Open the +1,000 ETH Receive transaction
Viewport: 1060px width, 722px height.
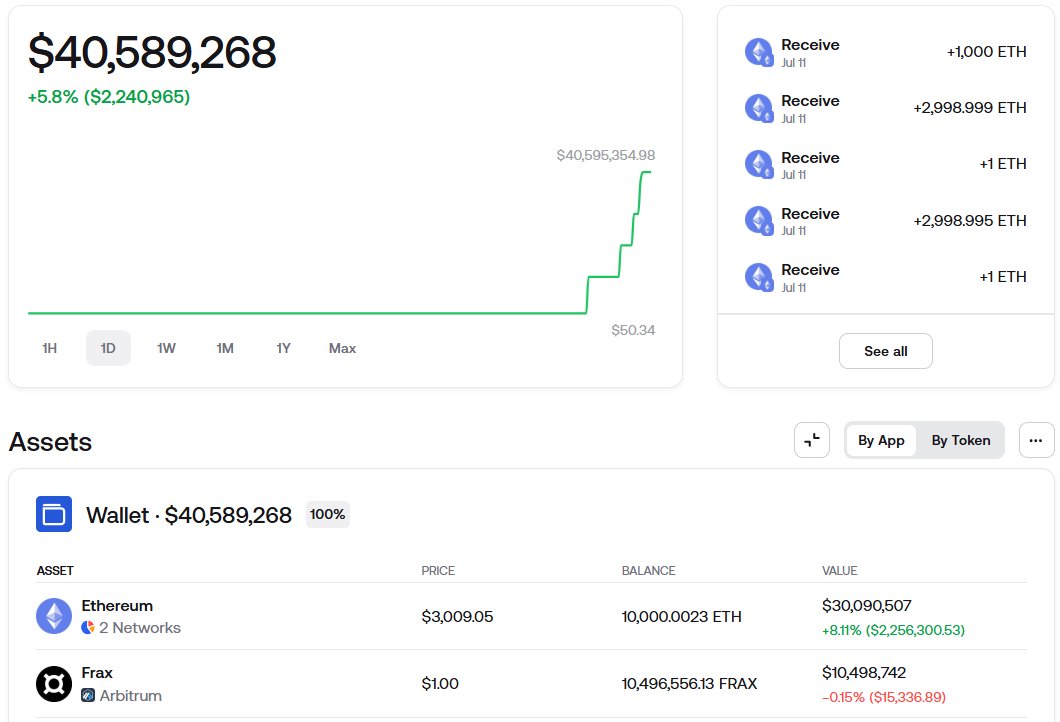(x=886, y=52)
